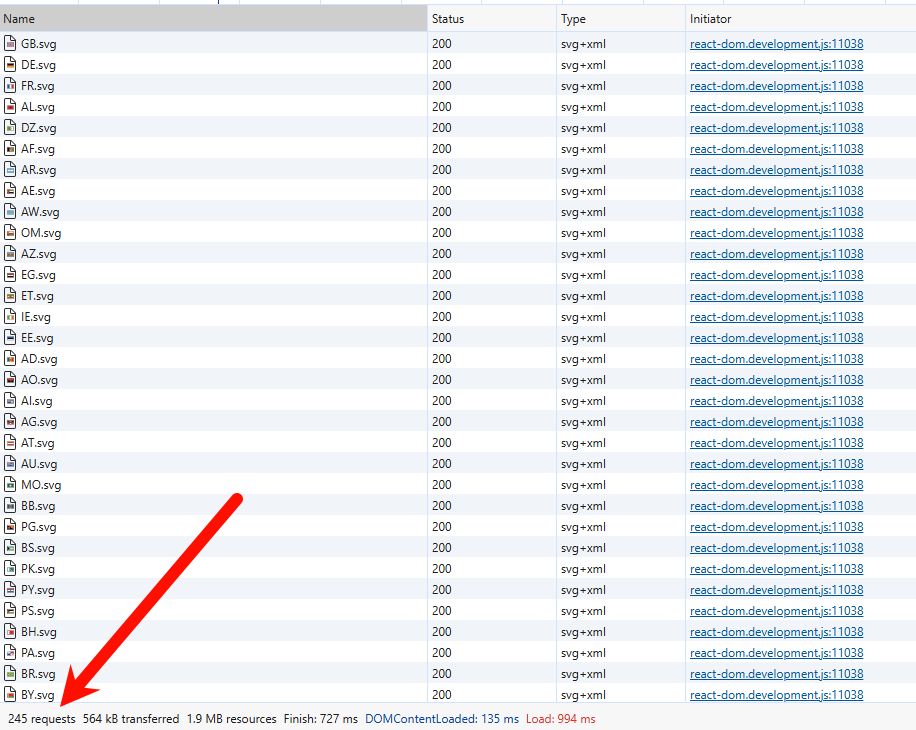The width and height of the screenshot is (916, 730).
Task: Sort requests by the Type column header
Action: pos(621,19)
